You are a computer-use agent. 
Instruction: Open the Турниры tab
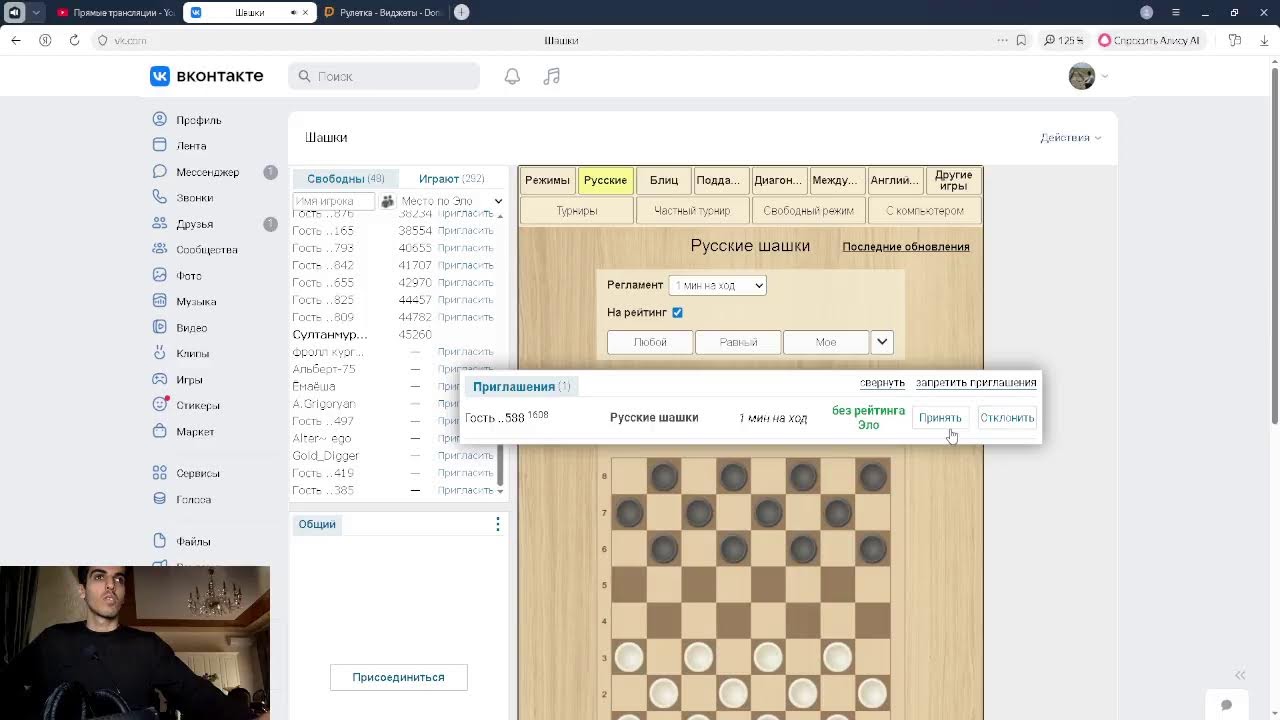pyautogui.click(x=577, y=210)
